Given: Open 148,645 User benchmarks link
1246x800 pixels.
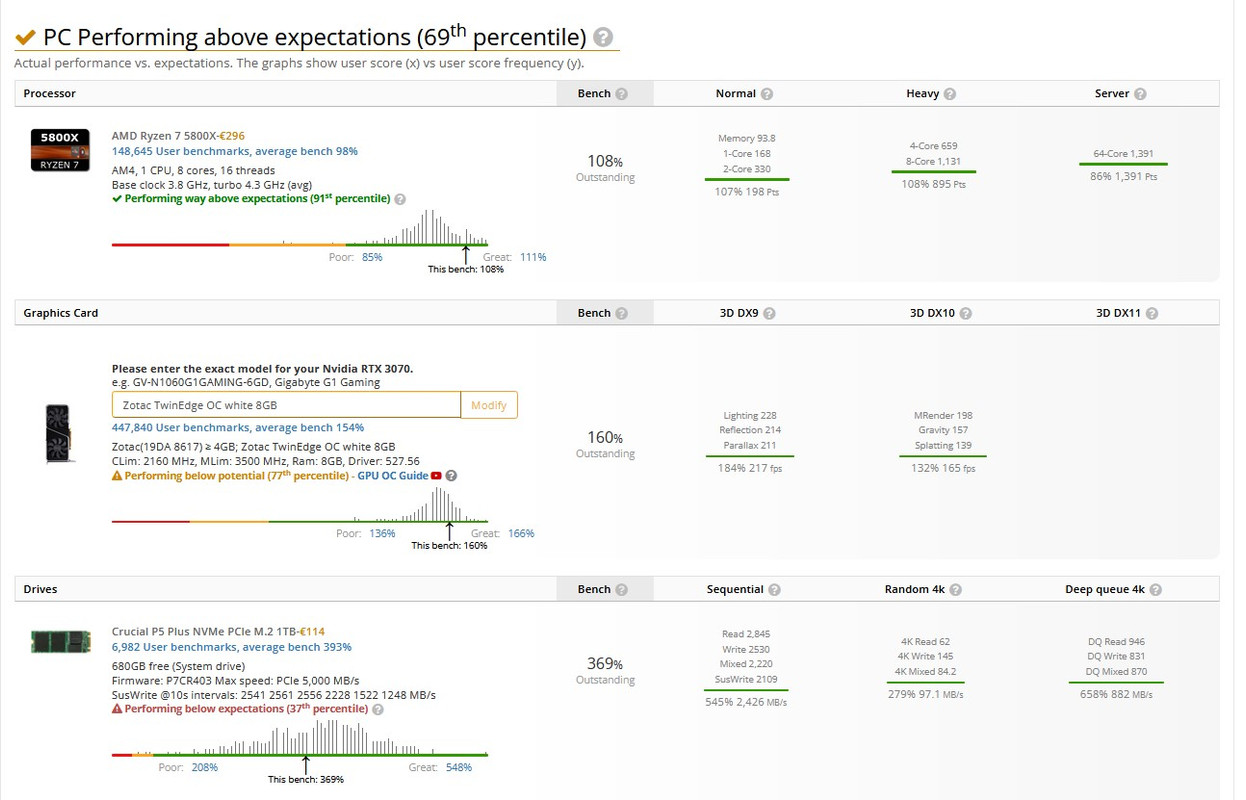Looking at the screenshot, I should pyautogui.click(x=234, y=152).
